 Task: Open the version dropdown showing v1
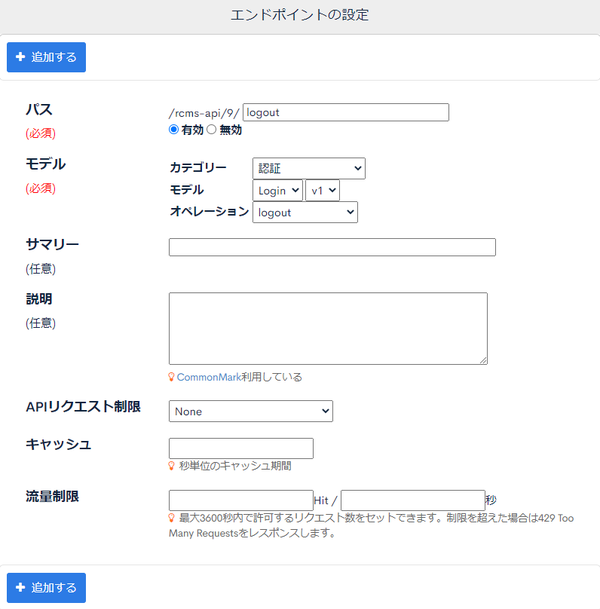322,190
